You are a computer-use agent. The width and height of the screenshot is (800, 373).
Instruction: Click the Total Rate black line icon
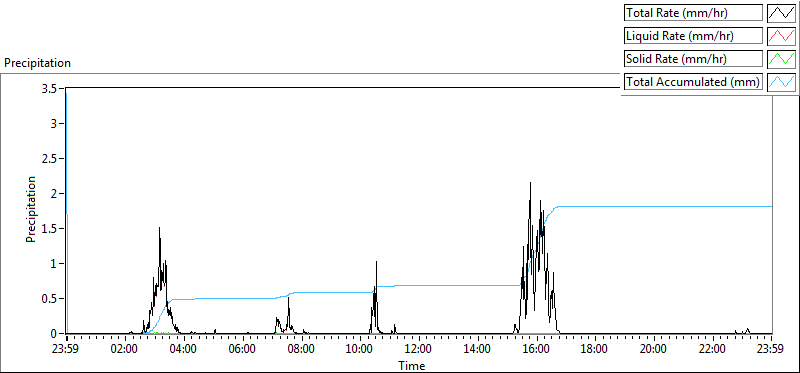[781, 13]
